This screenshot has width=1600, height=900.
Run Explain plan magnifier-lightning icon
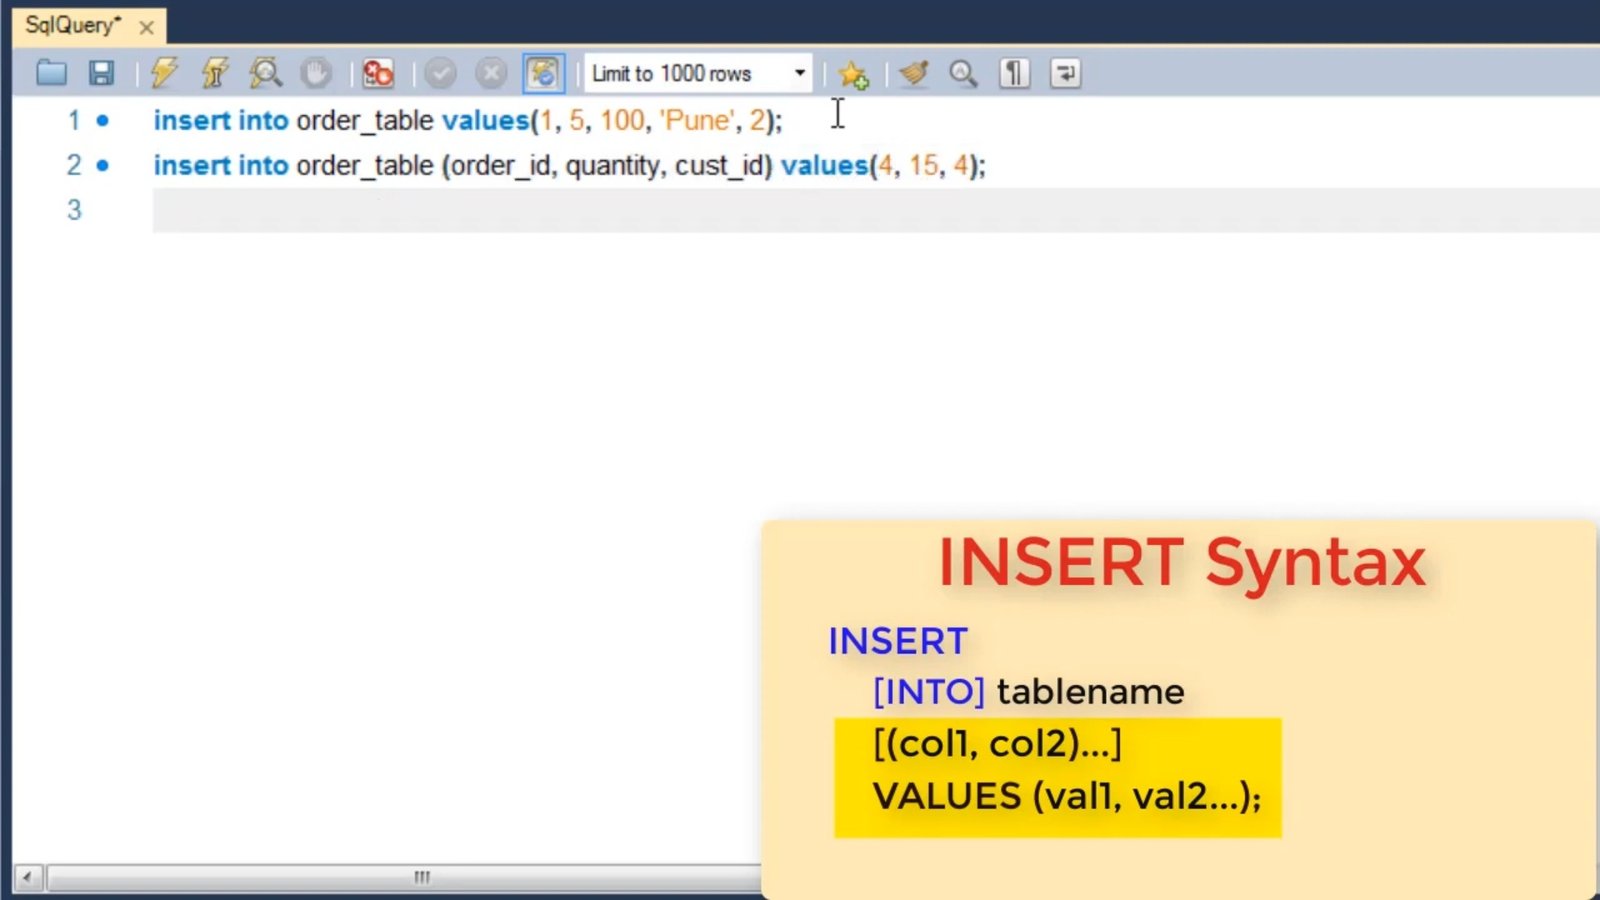265,73
